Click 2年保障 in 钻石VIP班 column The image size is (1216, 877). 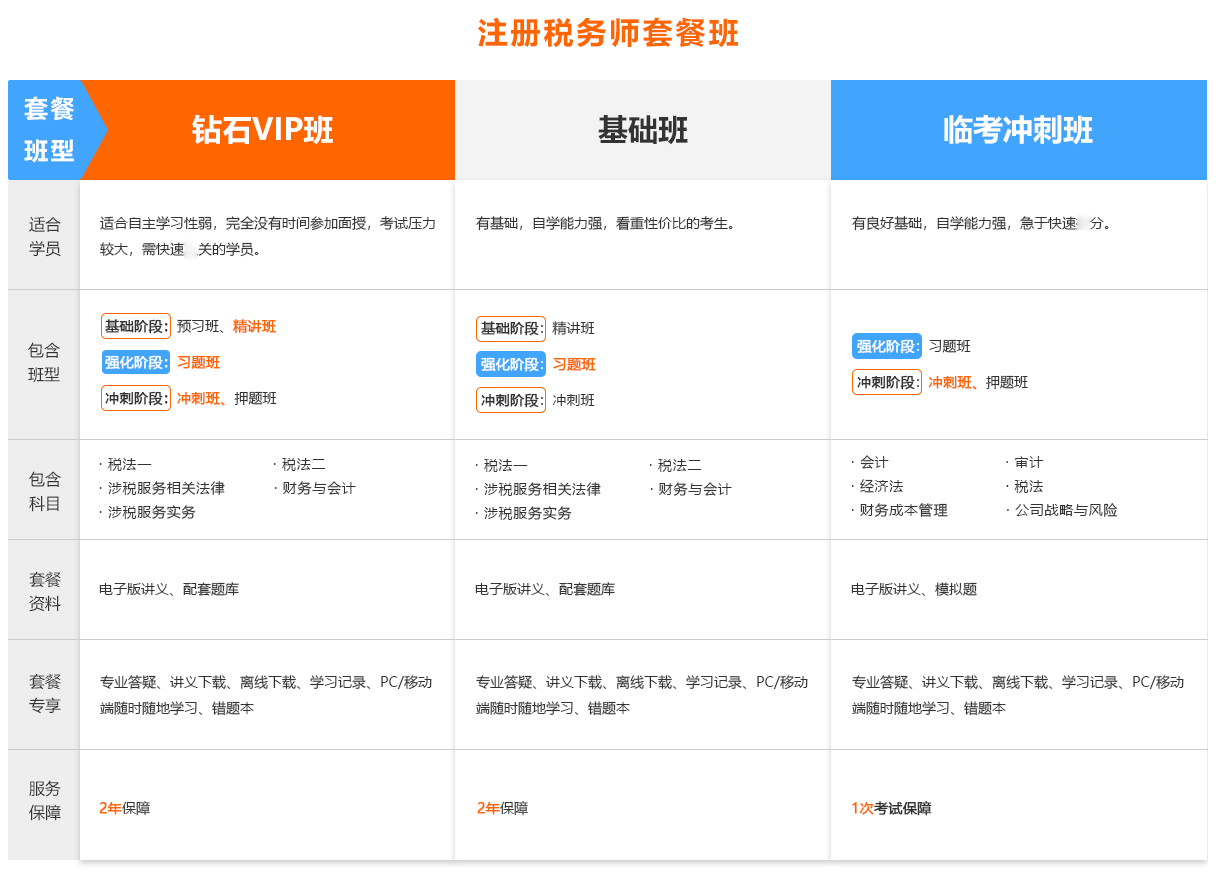[x=125, y=808]
